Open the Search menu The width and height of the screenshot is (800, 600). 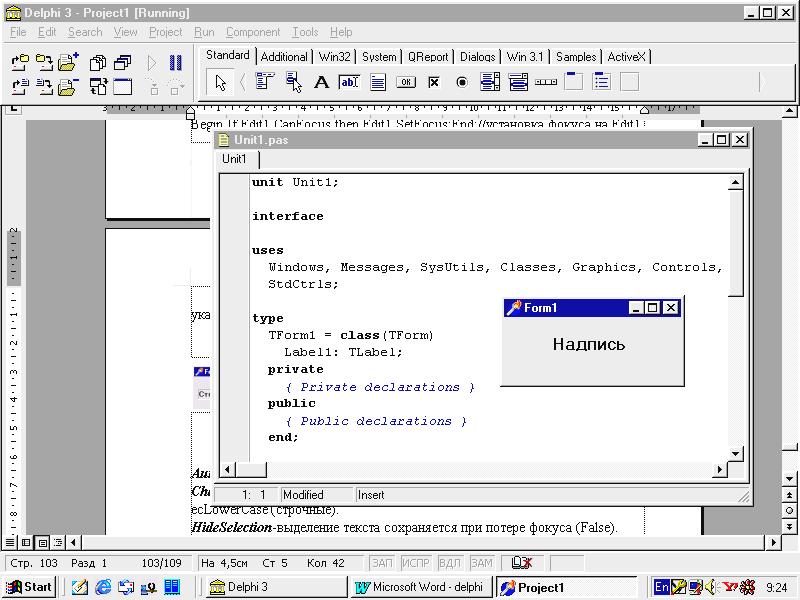coord(85,32)
